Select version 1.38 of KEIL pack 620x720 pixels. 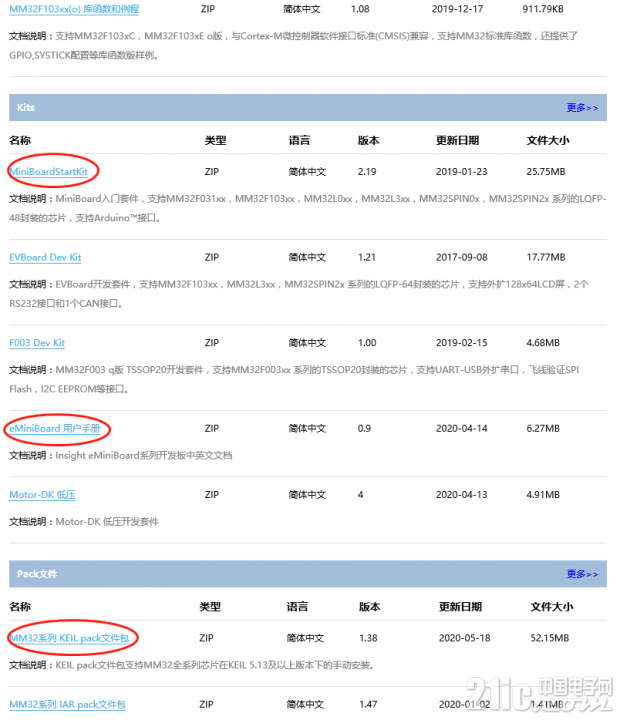pyautogui.click(x=368, y=638)
